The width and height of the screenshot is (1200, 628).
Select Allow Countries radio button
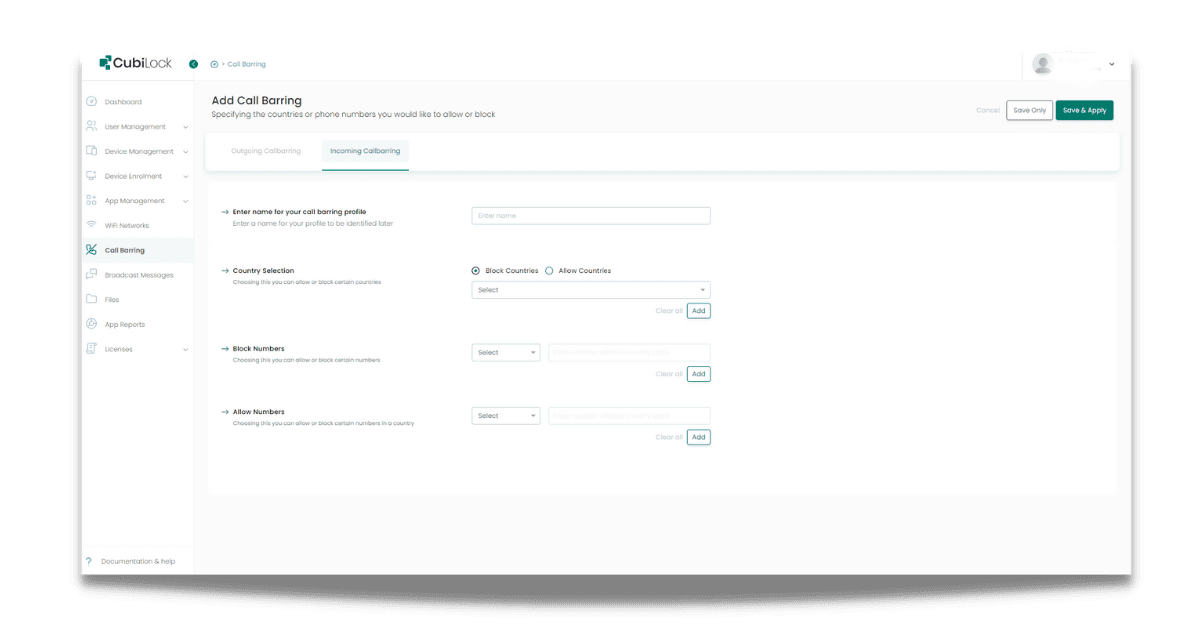(x=549, y=271)
